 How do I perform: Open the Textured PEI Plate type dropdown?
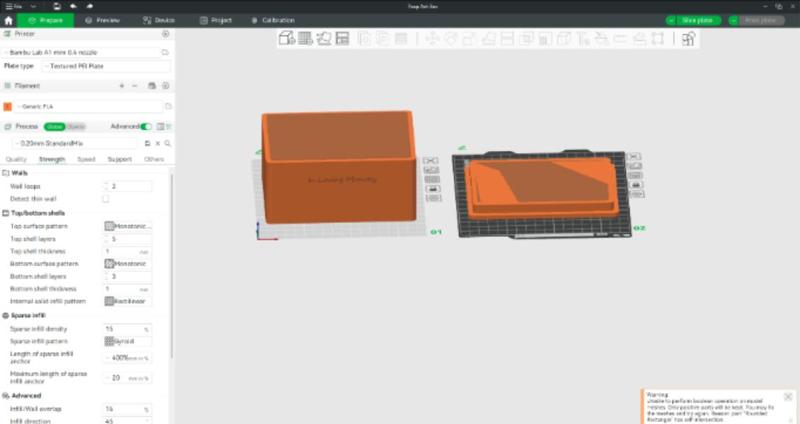[x=106, y=66]
